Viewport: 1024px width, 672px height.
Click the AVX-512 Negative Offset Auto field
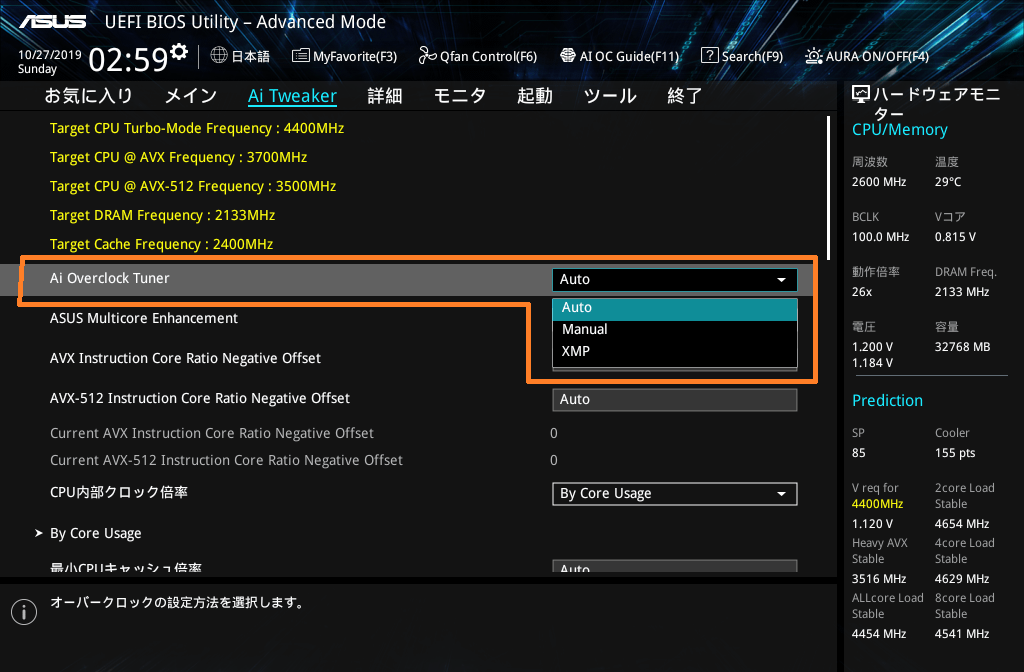(674, 399)
